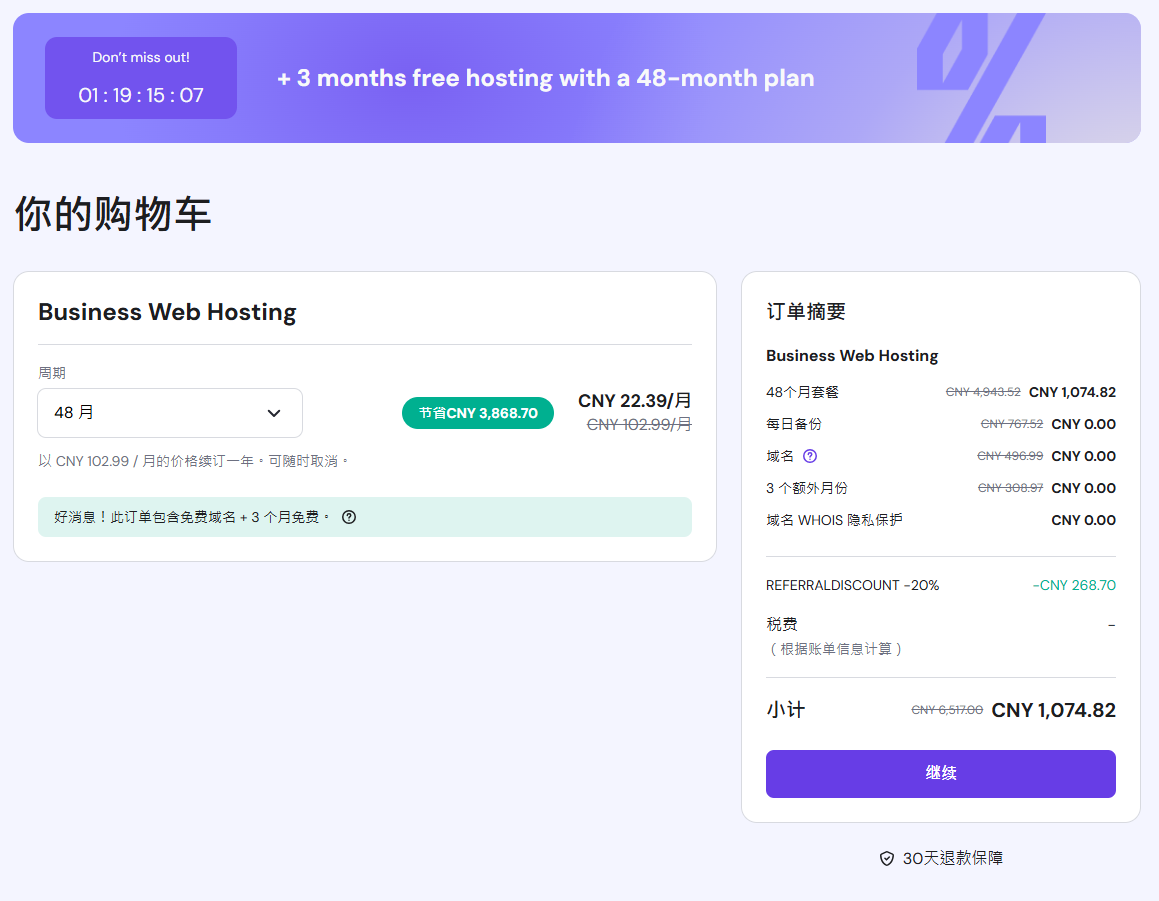Screen dimensions: 1159x901
Task: Click the 3 个额外月份 line item
Action: [x=807, y=488]
